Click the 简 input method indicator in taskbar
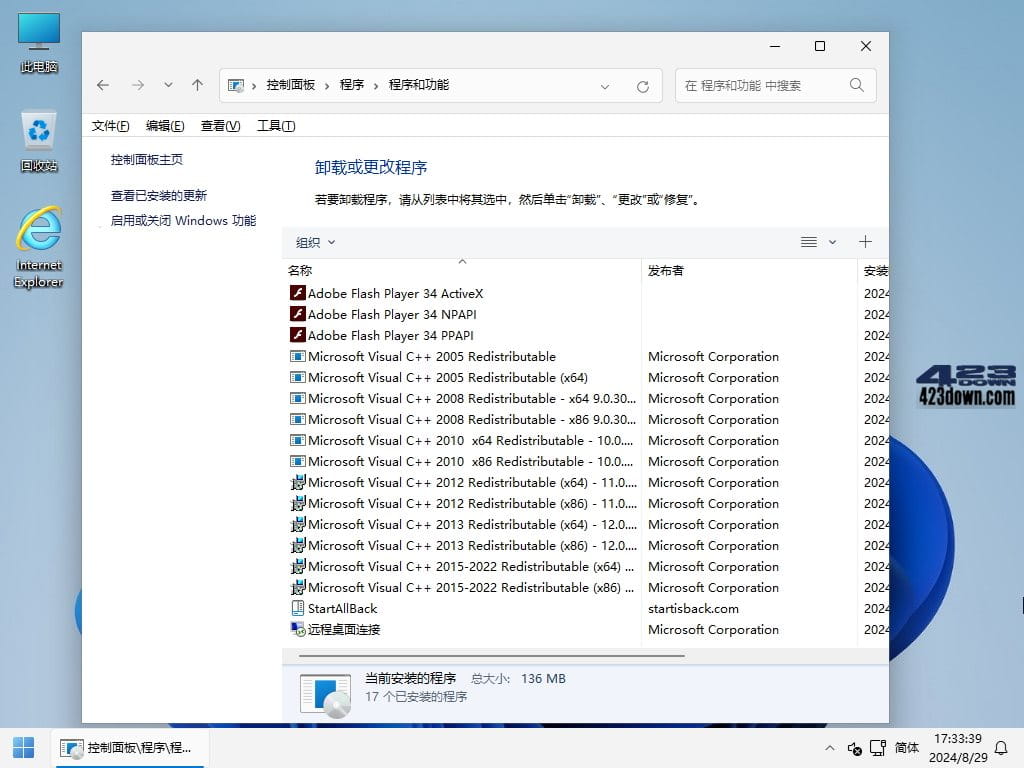This screenshot has height=768, width=1024. pyautogui.click(x=908, y=747)
